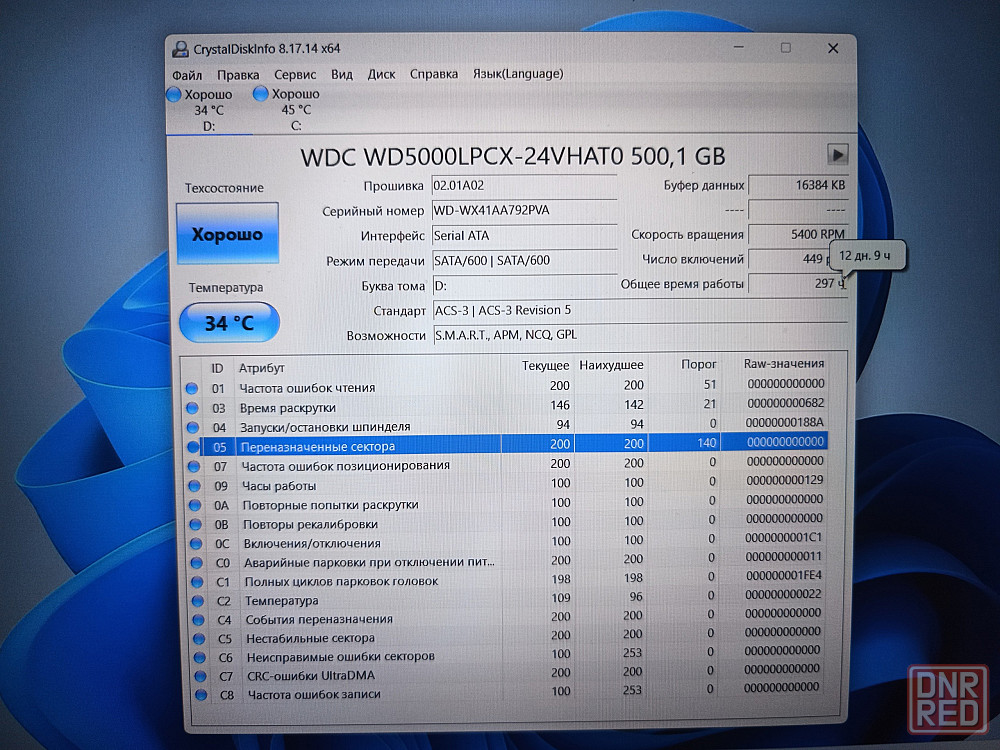Click the CrystalDiskInfo title bar icon
This screenshot has width=1000, height=750.
pyautogui.click(x=181, y=49)
